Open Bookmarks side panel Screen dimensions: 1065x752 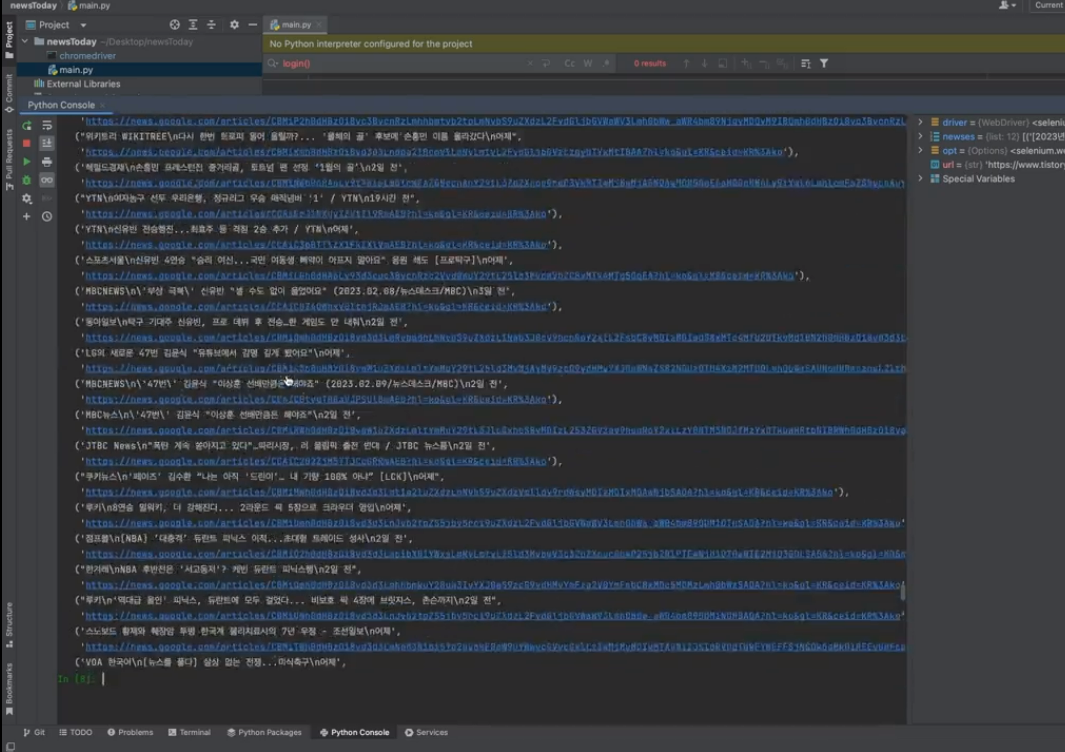[x=9, y=689]
